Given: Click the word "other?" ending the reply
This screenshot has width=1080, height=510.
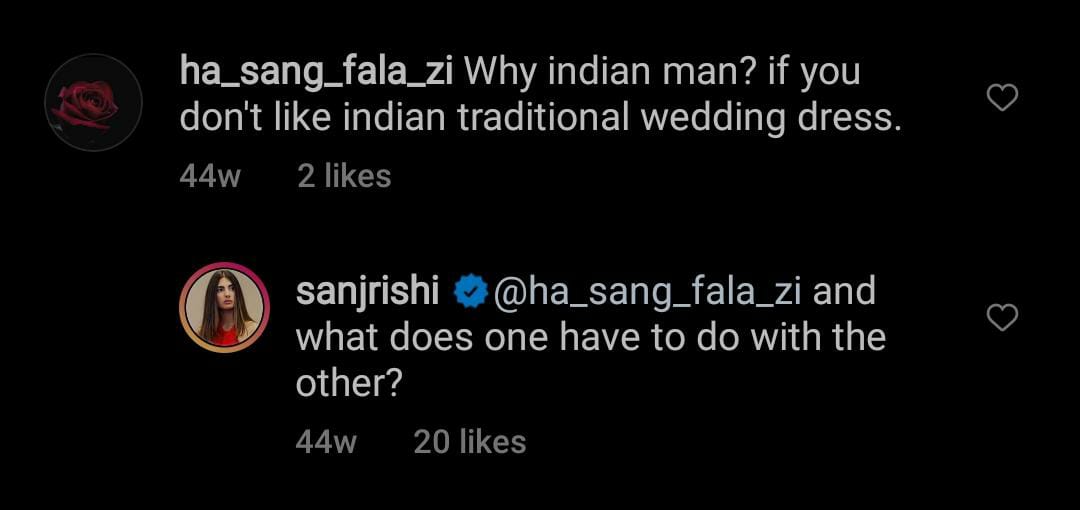Looking at the screenshot, I should 349,383.
